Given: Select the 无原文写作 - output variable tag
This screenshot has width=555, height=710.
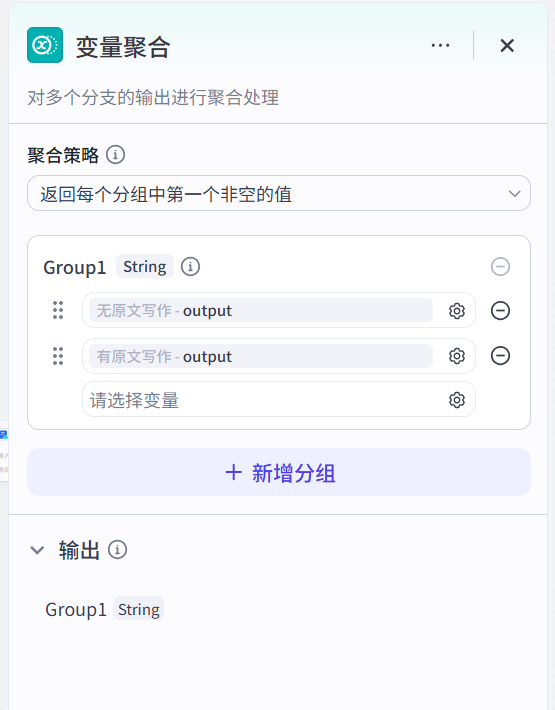Looking at the screenshot, I should tap(261, 311).
